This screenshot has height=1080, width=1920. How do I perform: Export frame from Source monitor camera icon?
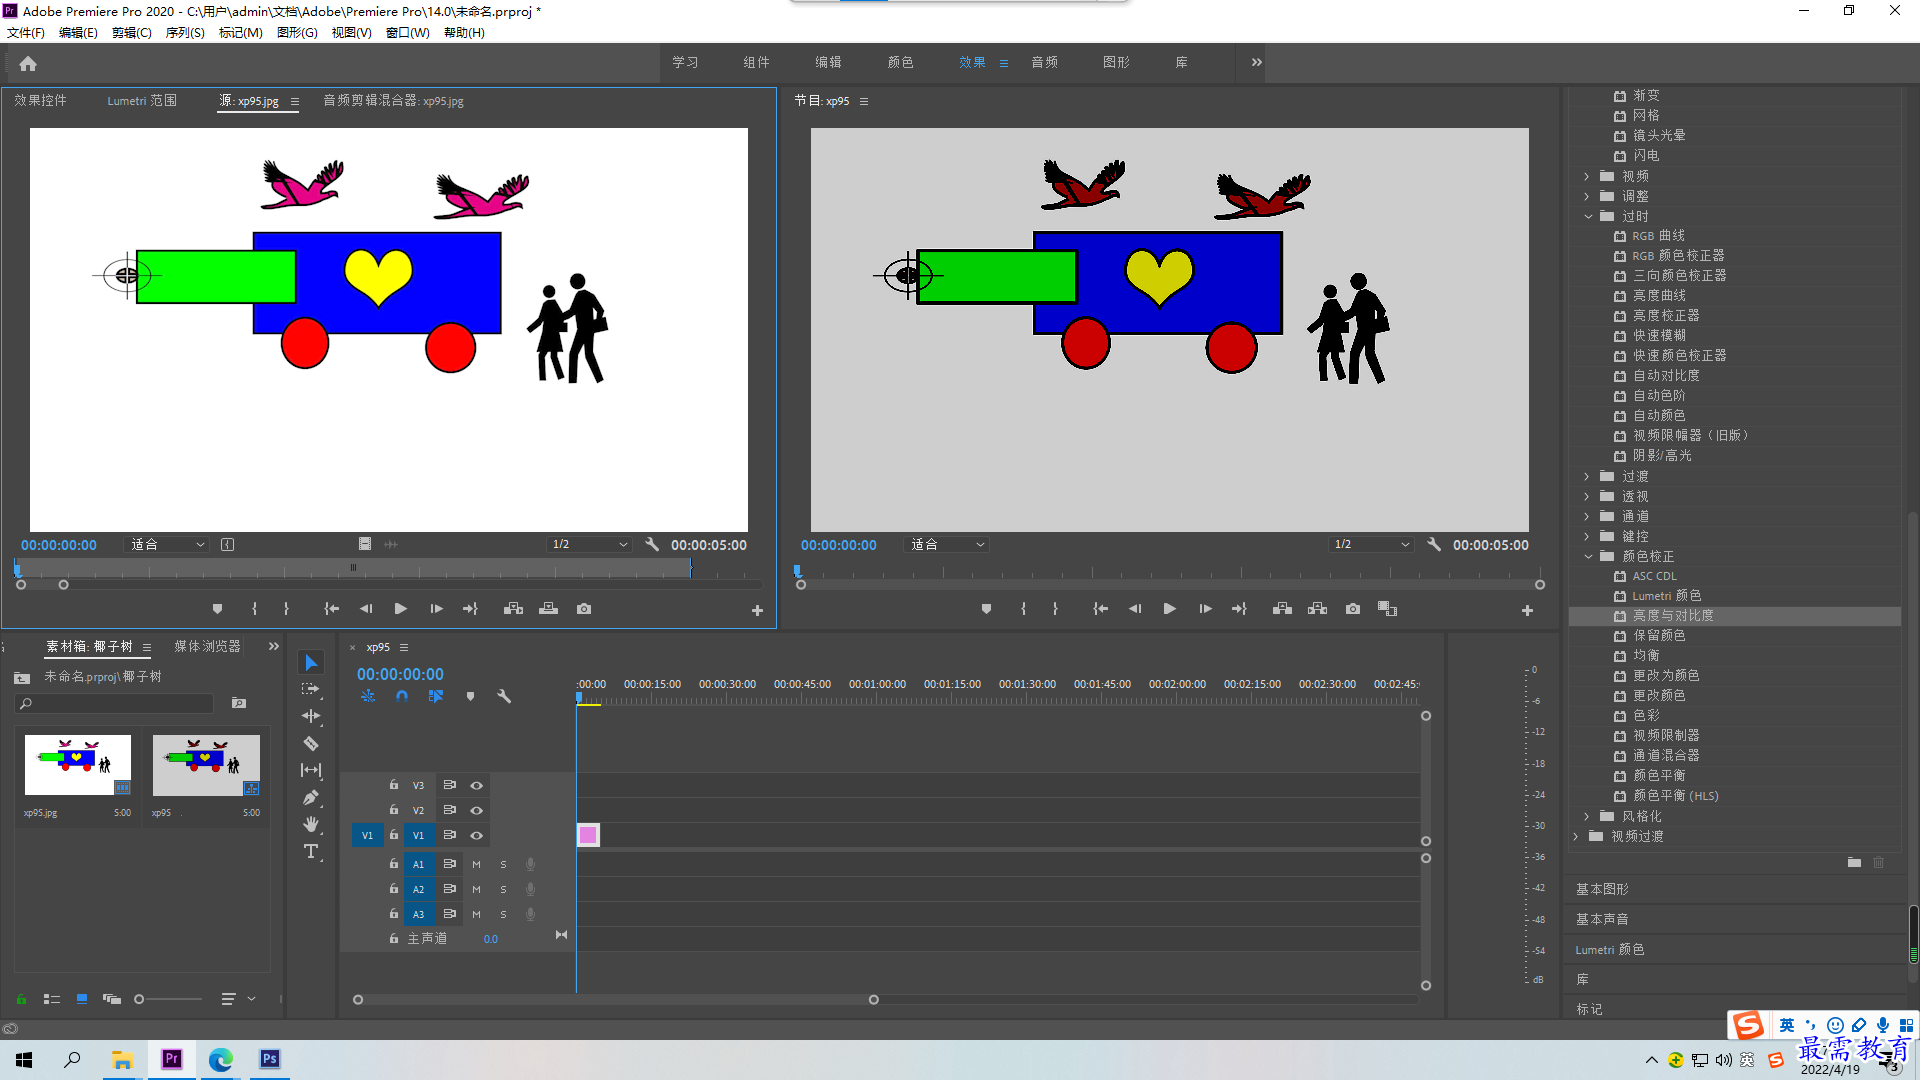[584, 609]
